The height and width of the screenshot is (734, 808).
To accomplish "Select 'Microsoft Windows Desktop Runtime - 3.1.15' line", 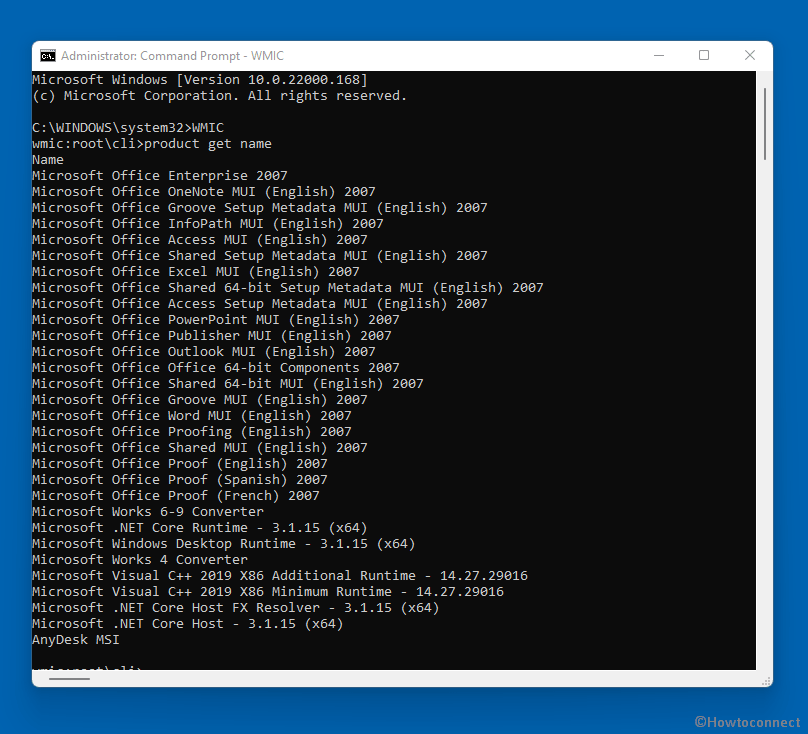I will (x=224, y=543).
